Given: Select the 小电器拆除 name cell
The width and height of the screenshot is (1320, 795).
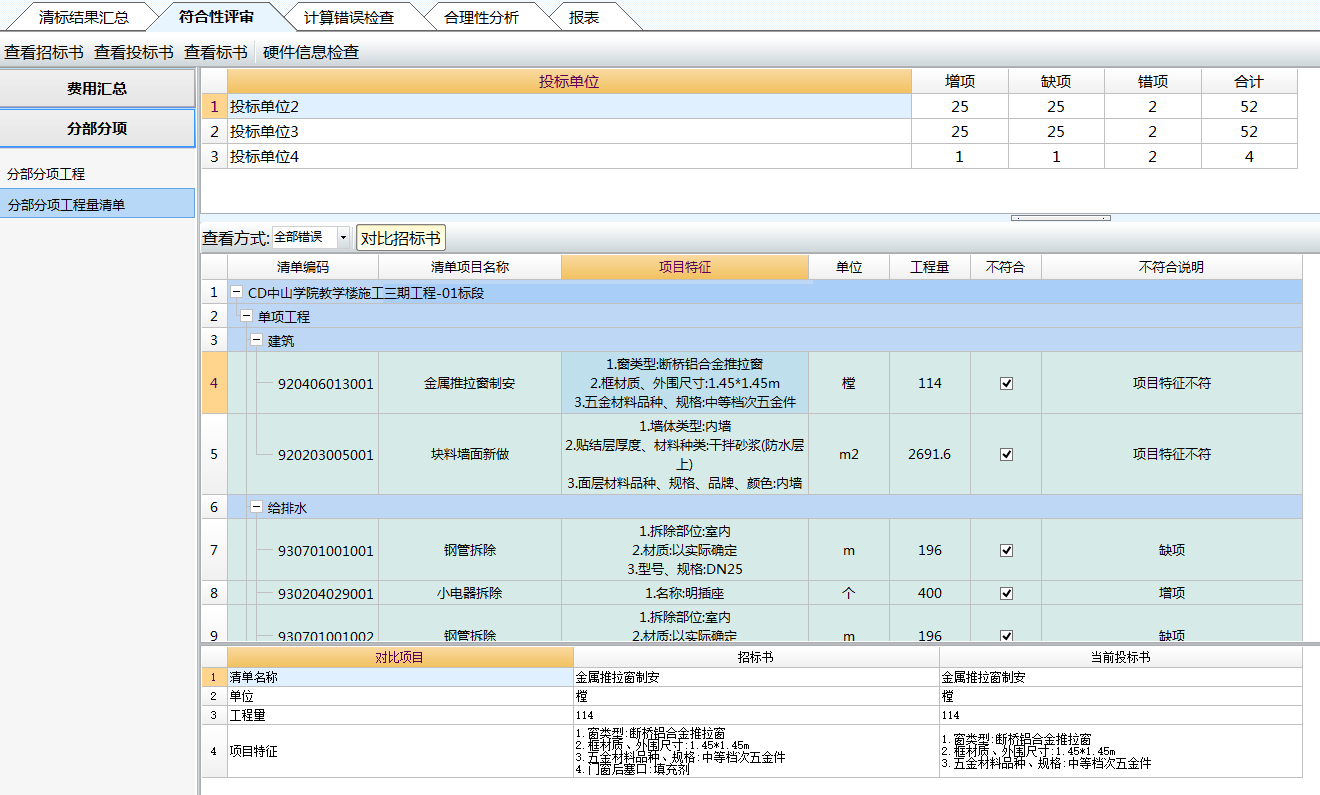Looking at the screenshot, I should point(470,593).
